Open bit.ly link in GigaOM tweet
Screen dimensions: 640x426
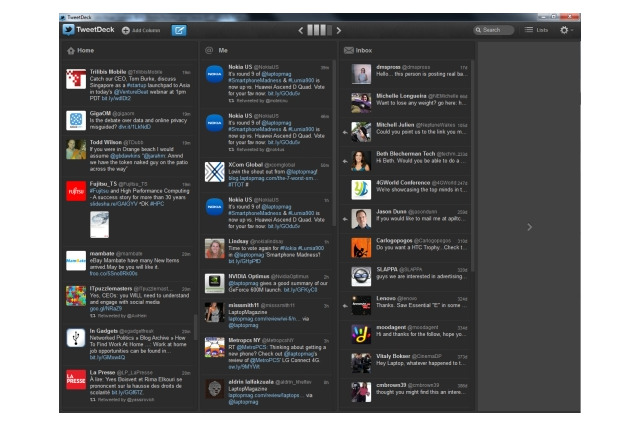(135, 127)
